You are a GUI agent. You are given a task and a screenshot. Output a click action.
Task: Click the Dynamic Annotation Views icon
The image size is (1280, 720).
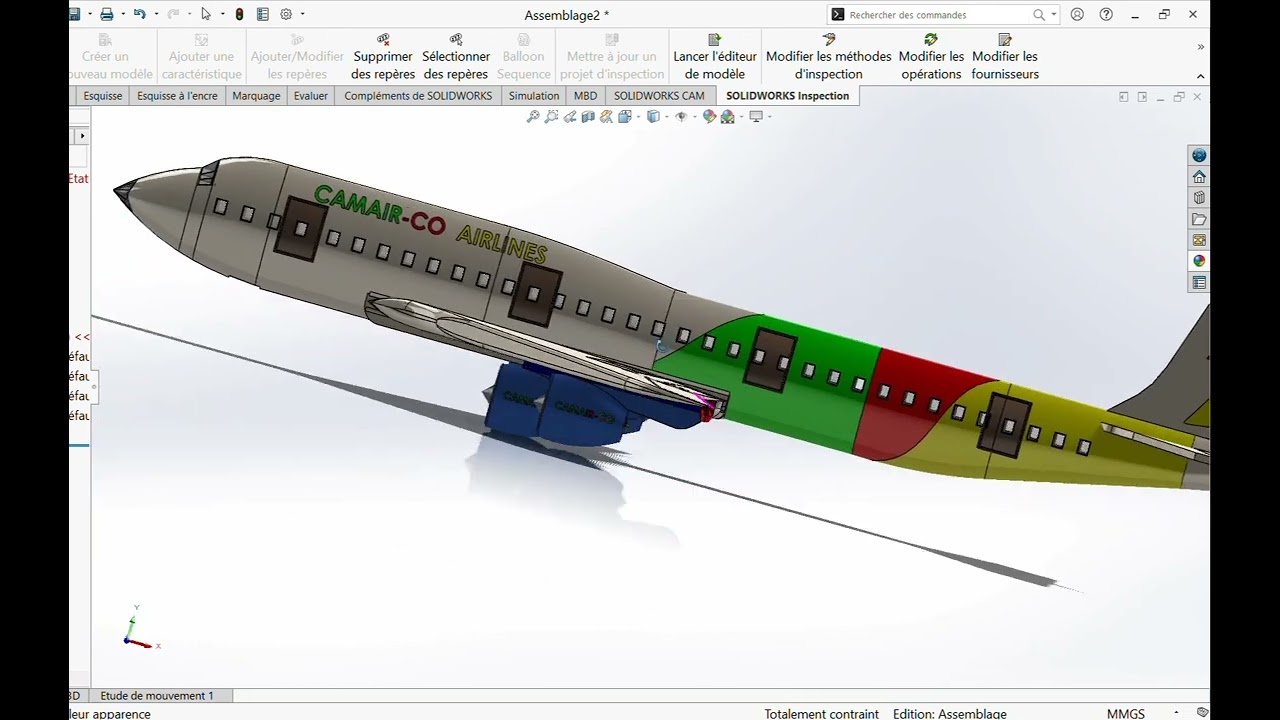(606, 117)
